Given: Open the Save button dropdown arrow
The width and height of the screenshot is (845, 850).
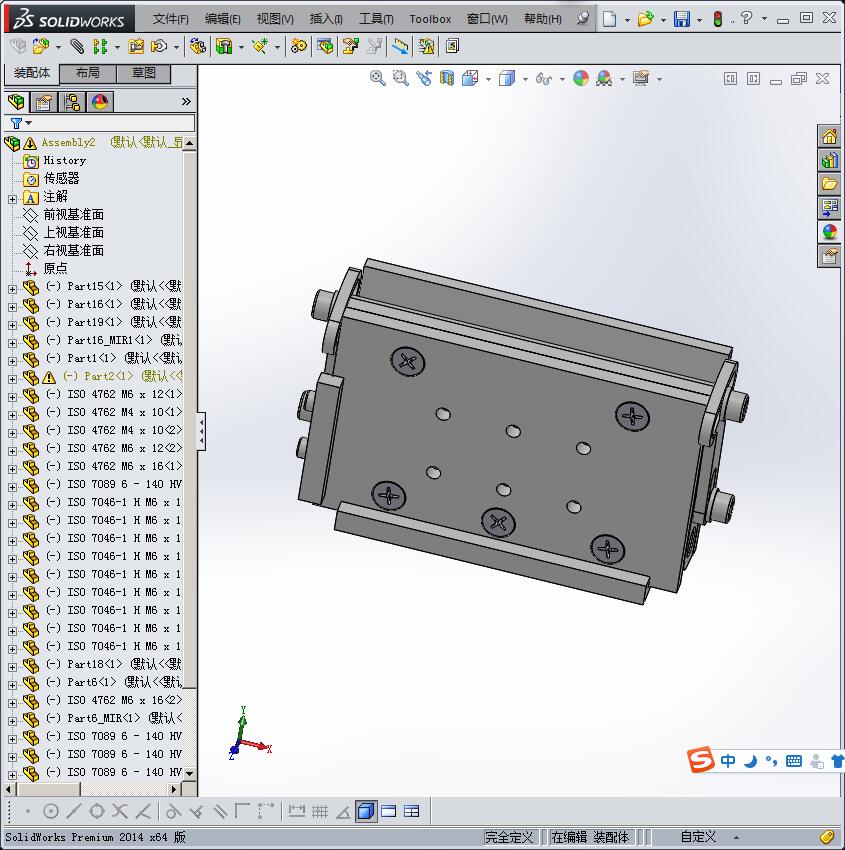Looking at the screenshot, I should (x=699, y=20).
